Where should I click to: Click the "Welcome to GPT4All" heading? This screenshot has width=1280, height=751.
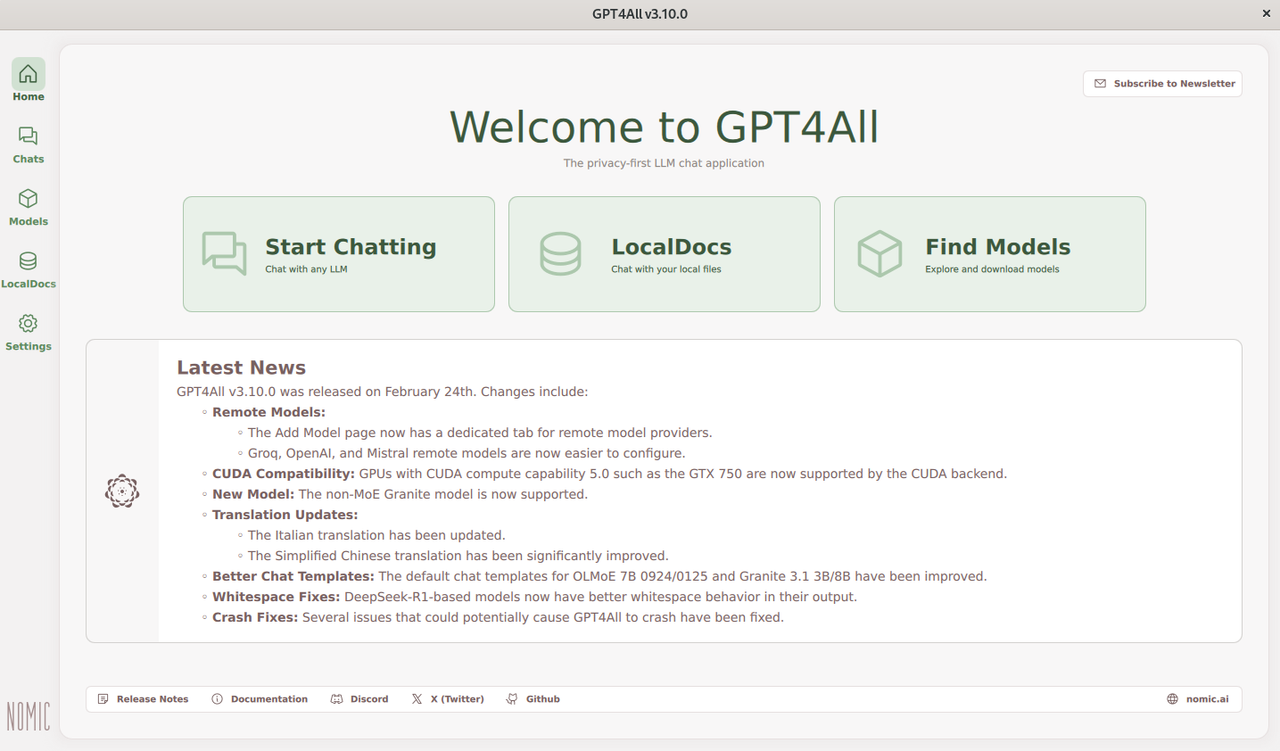coord(664,127)
